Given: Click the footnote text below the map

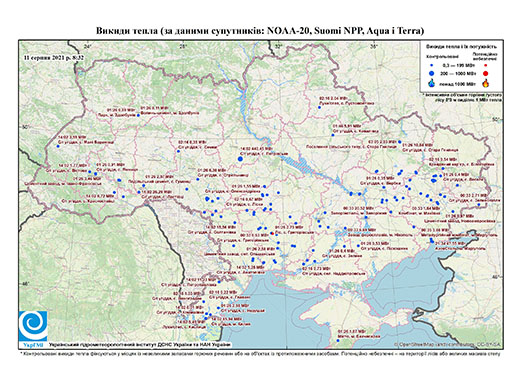Looking at the screenshot, I should [x=260, y=353].
